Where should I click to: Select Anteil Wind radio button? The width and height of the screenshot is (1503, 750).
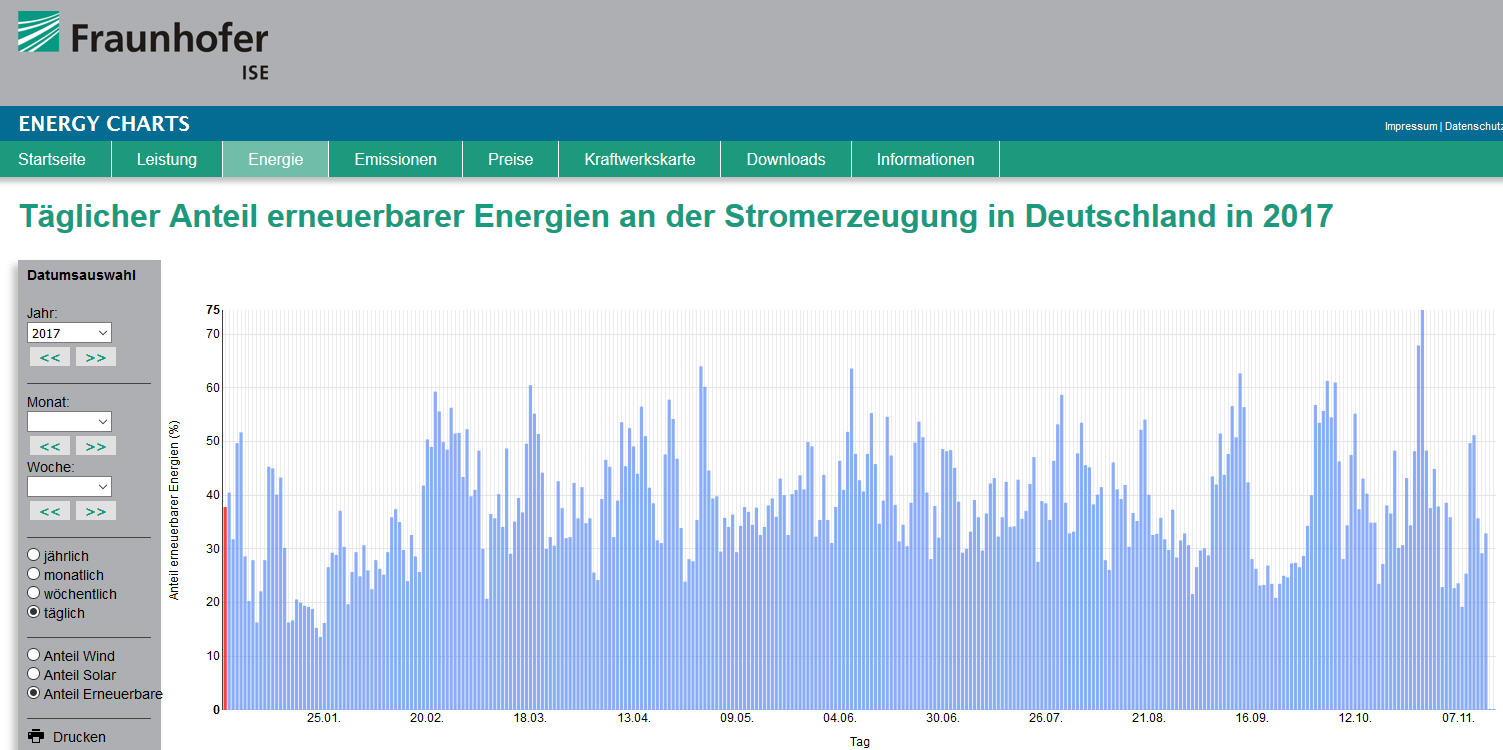tap(34, 655)
